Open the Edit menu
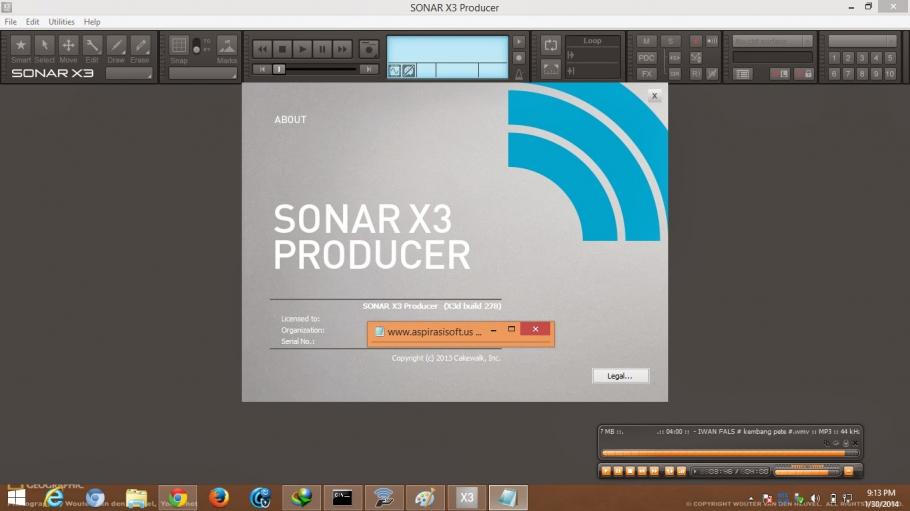This screenshot has height=511, width=910. click(32, 21)
